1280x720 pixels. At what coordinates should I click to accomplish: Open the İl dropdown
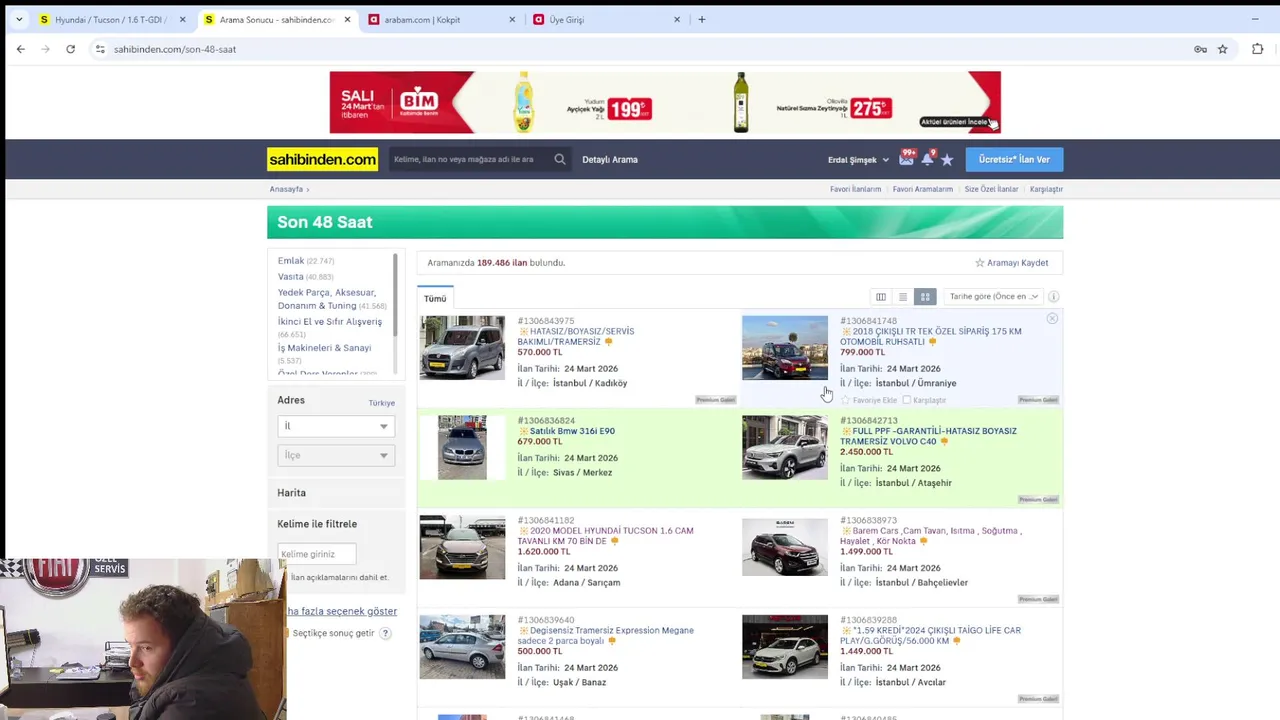pos(336,426)
